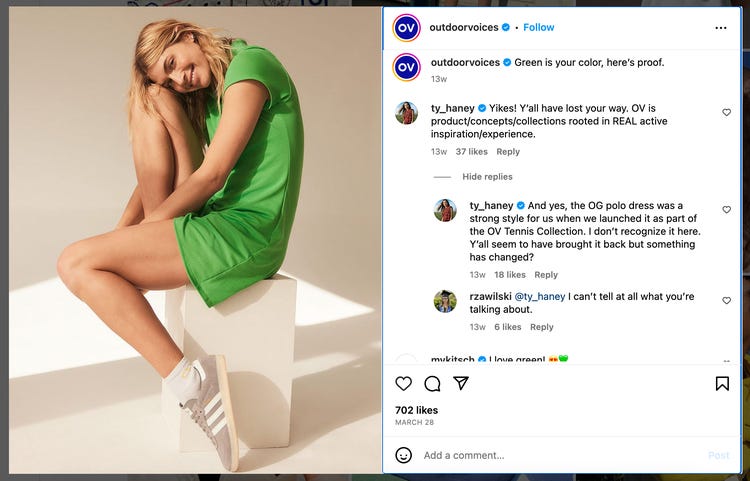Open the emoji picker in comment box
This screenshot has height=481, width=750.
tap(403, 455)
